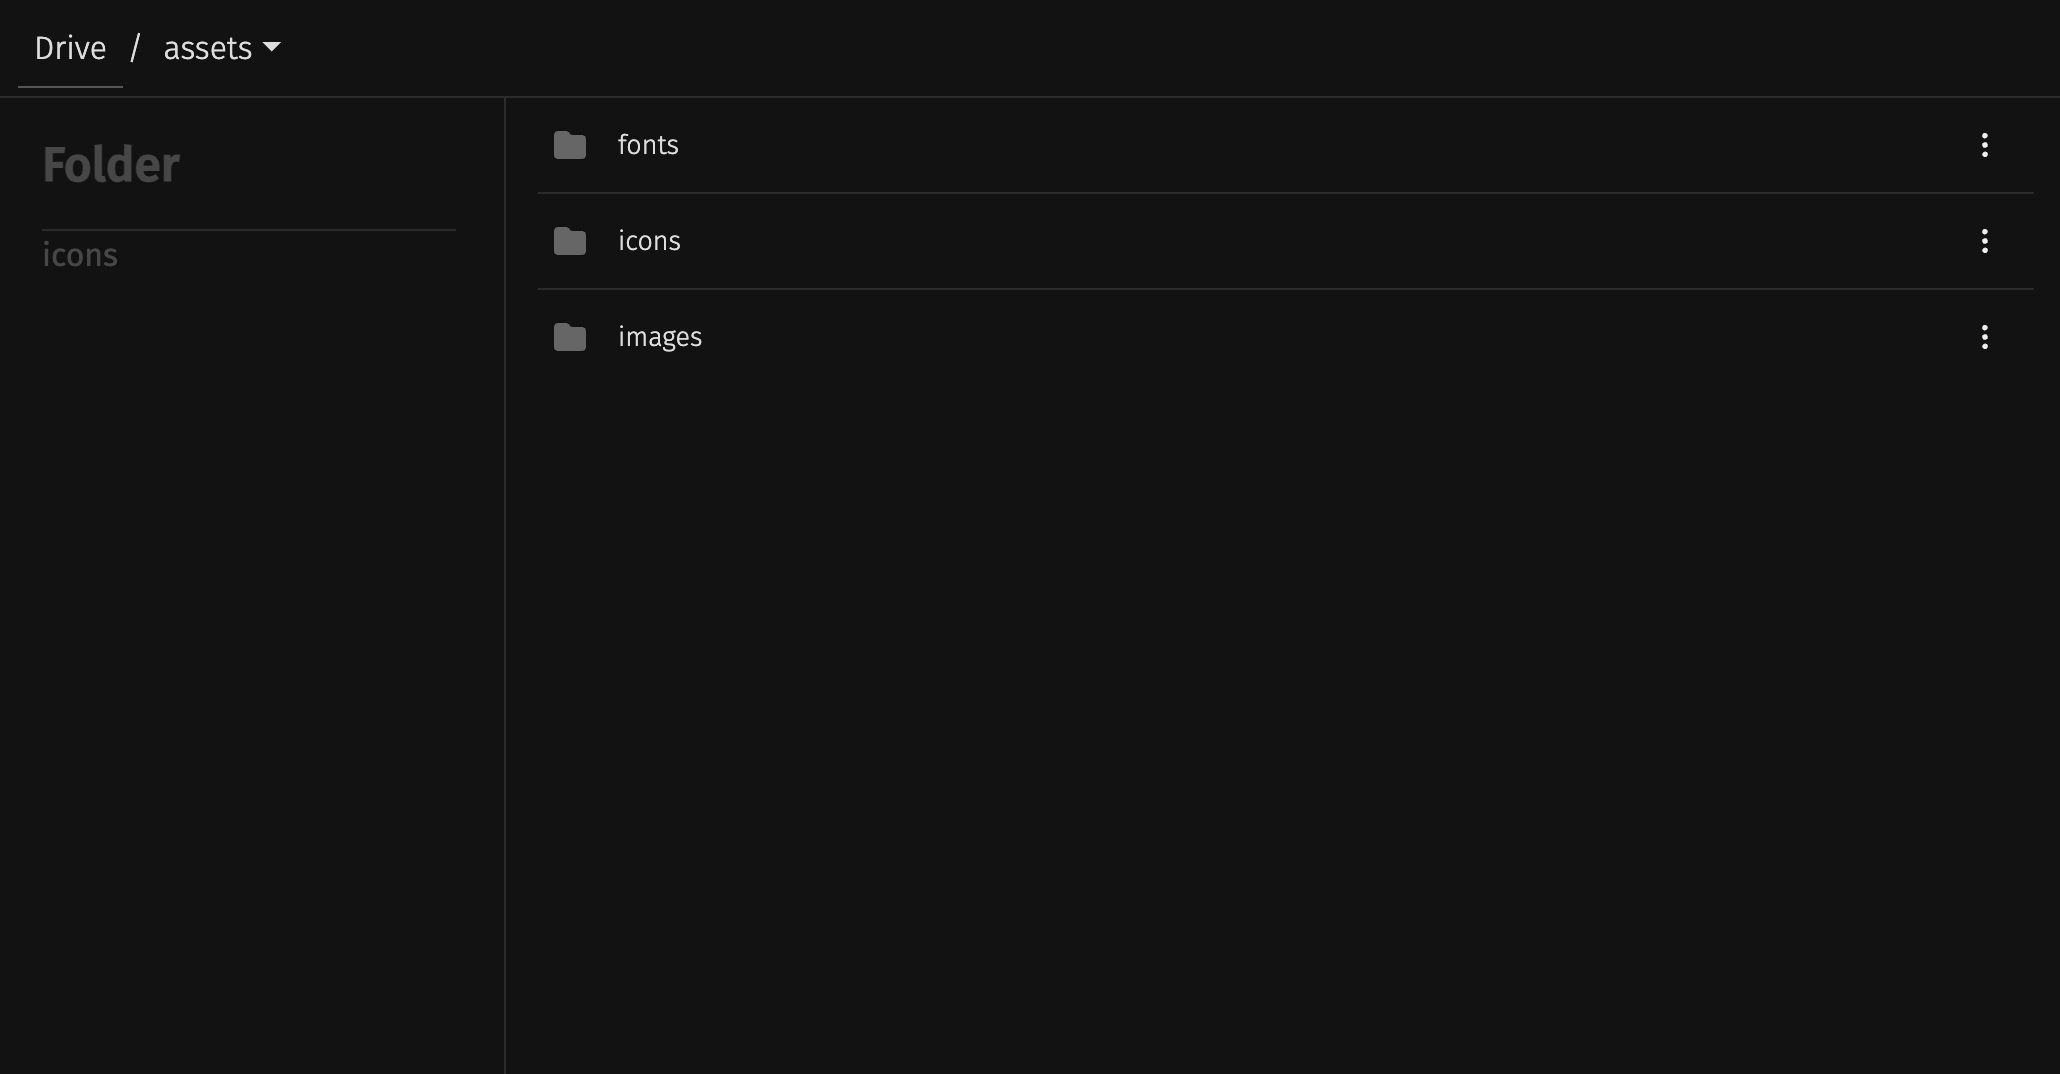Click the slash separator in breadcrumb
The image size is (2060, 1074).
[x=135, y=48]
